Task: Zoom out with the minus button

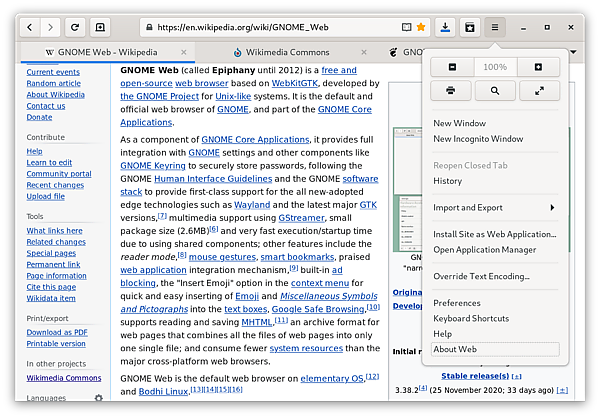Action: pos(452,67)
